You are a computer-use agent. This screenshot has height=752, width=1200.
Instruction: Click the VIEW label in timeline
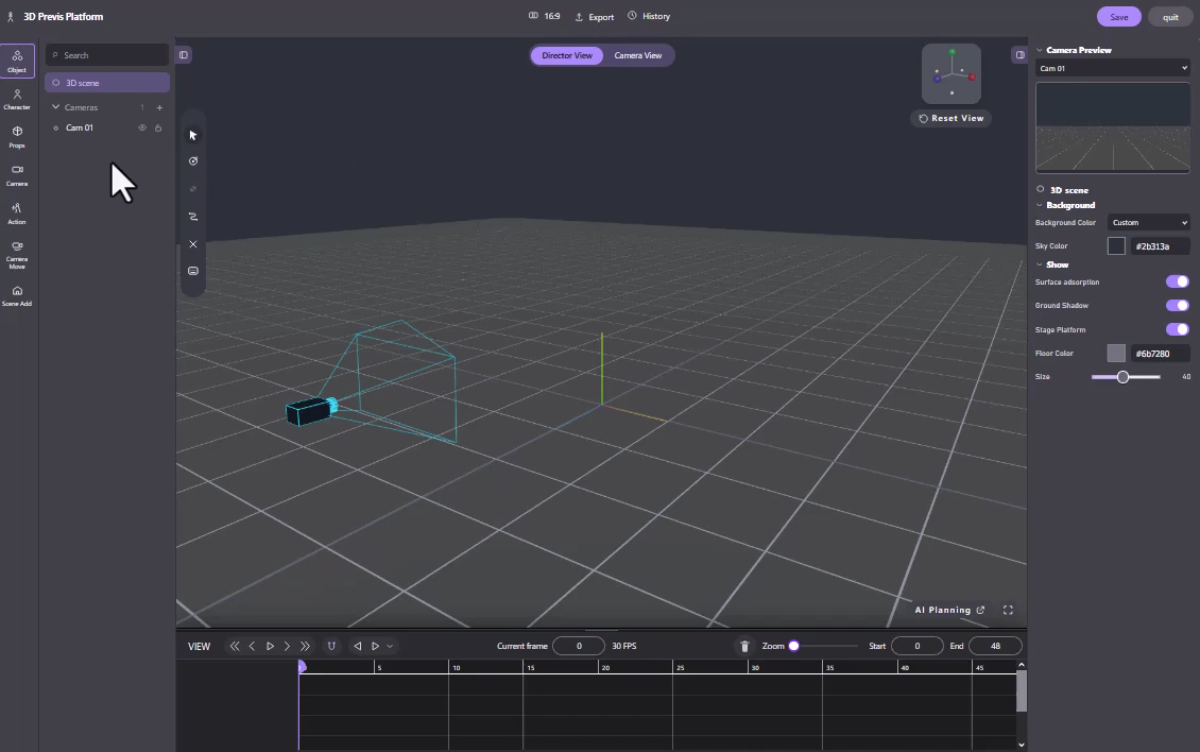pos(199,646)
